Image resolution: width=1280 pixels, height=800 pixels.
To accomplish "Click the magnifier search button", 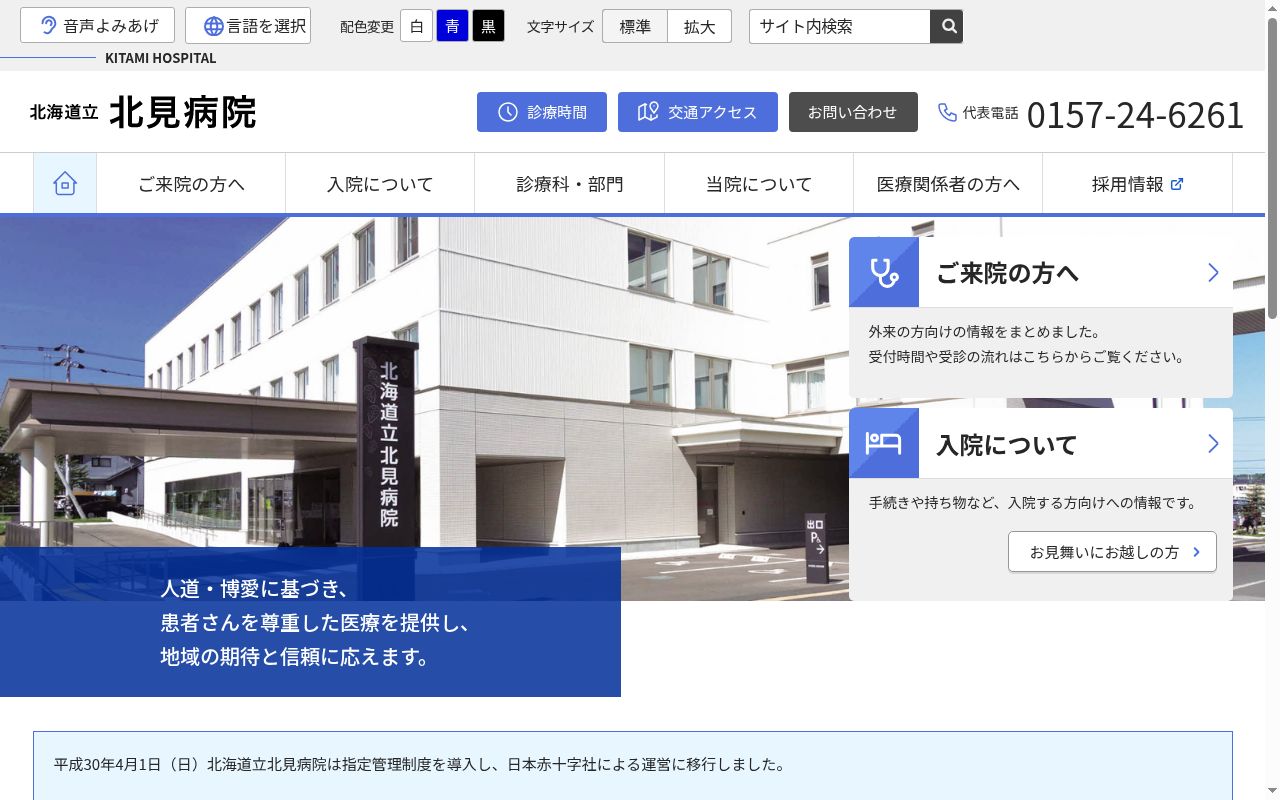I will click(946, 26).
